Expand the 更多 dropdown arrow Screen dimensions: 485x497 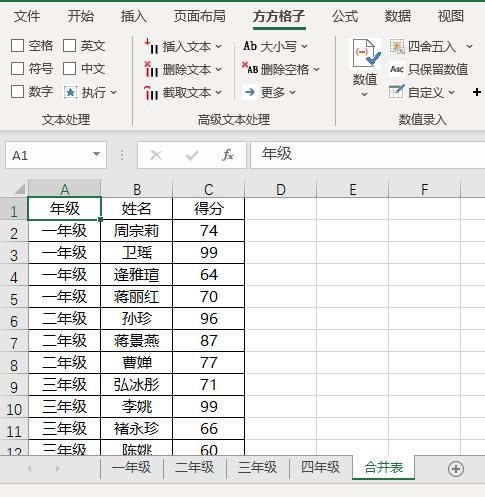pos(292,92)
